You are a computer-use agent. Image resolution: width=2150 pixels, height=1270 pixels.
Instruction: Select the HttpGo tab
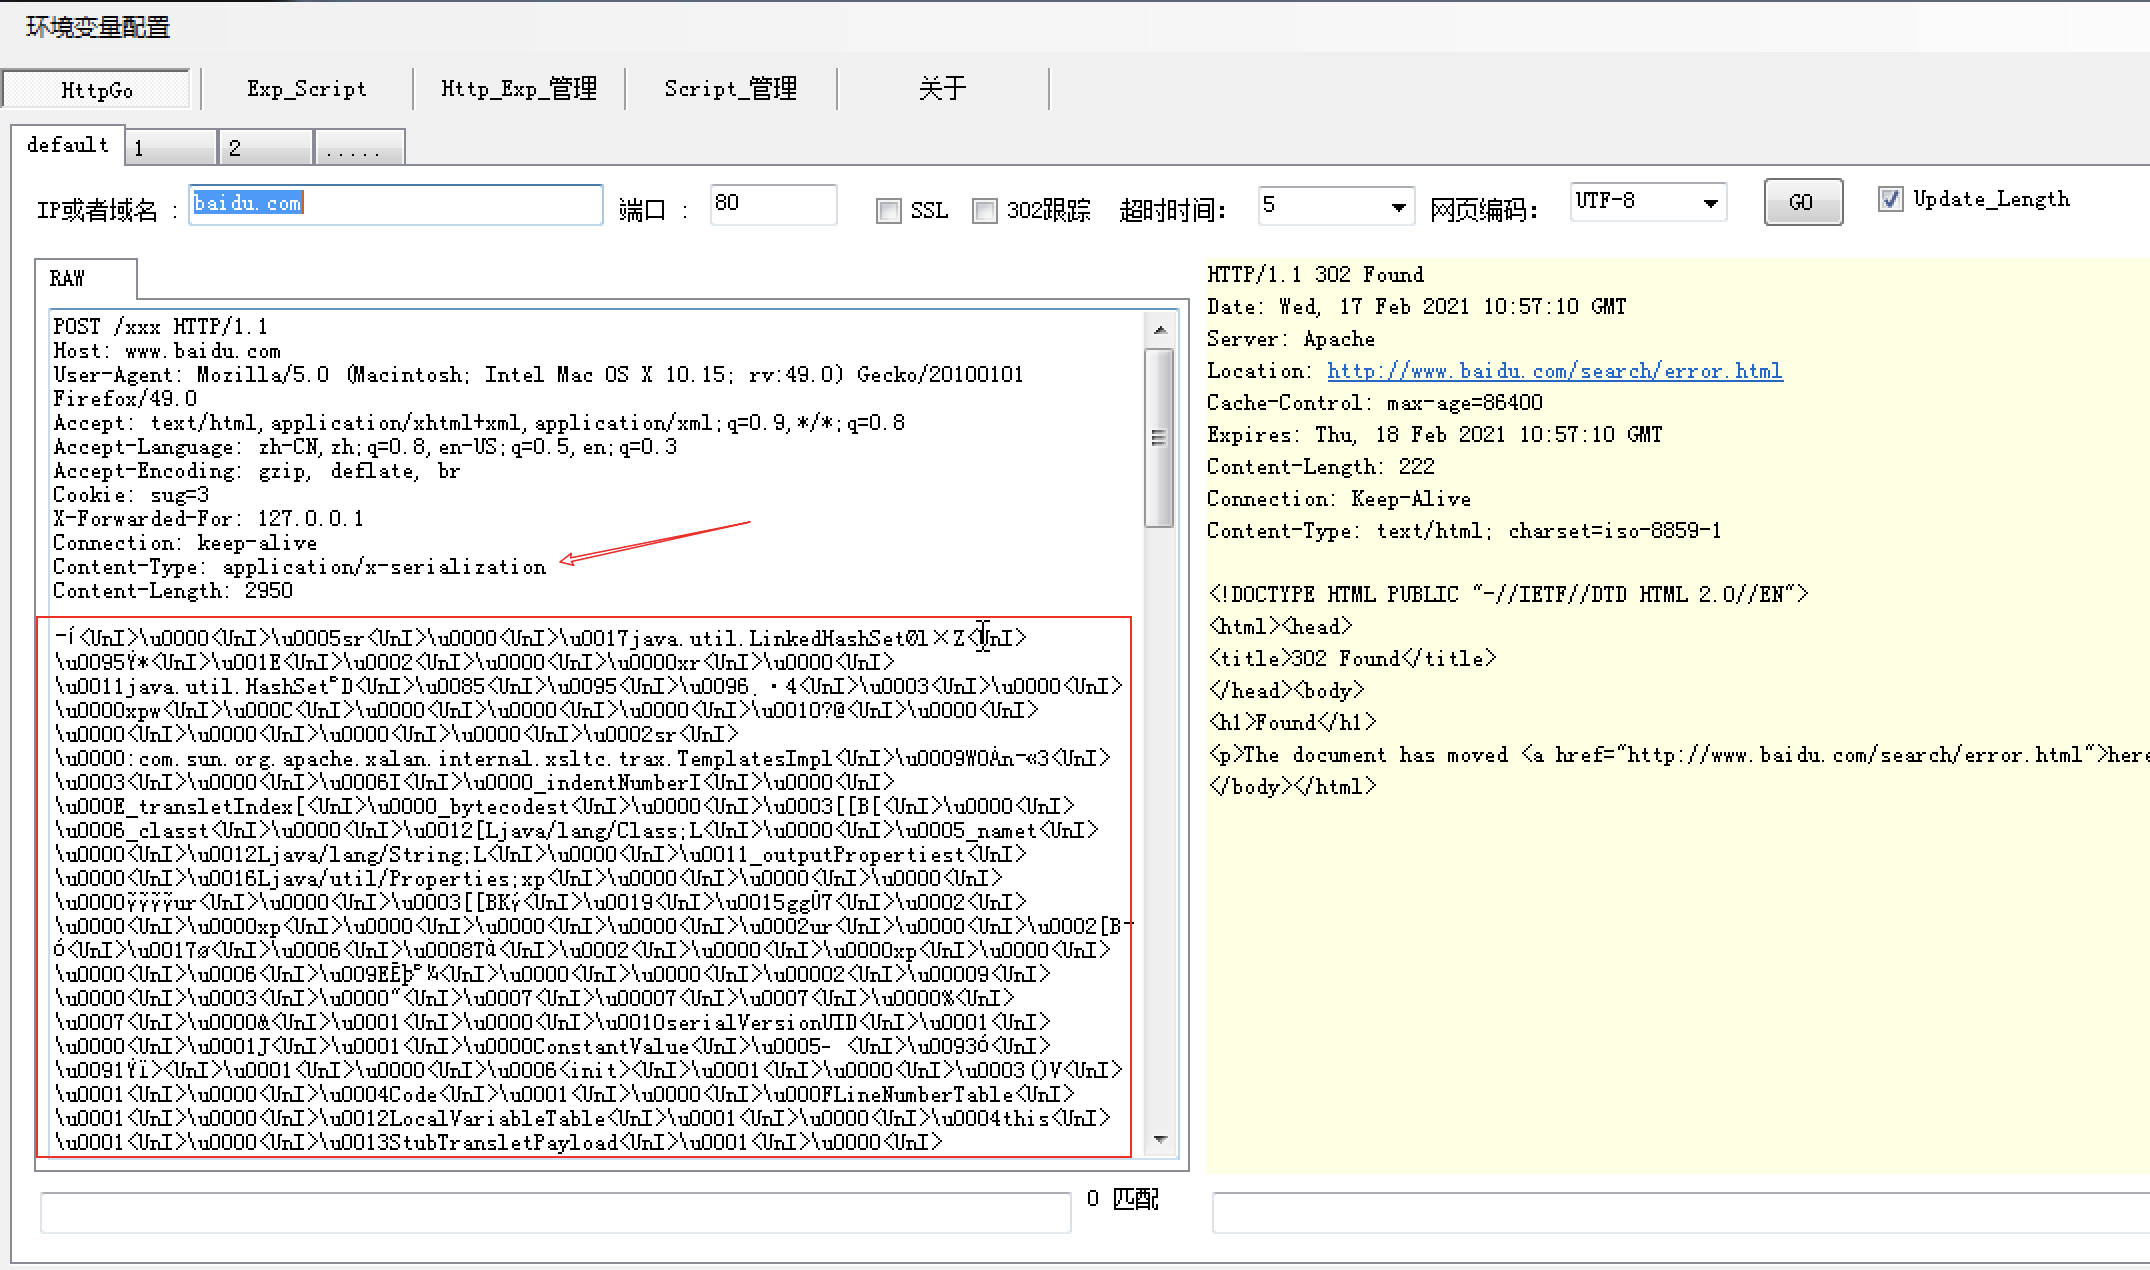pyautogui.click(x=96, y=90)
